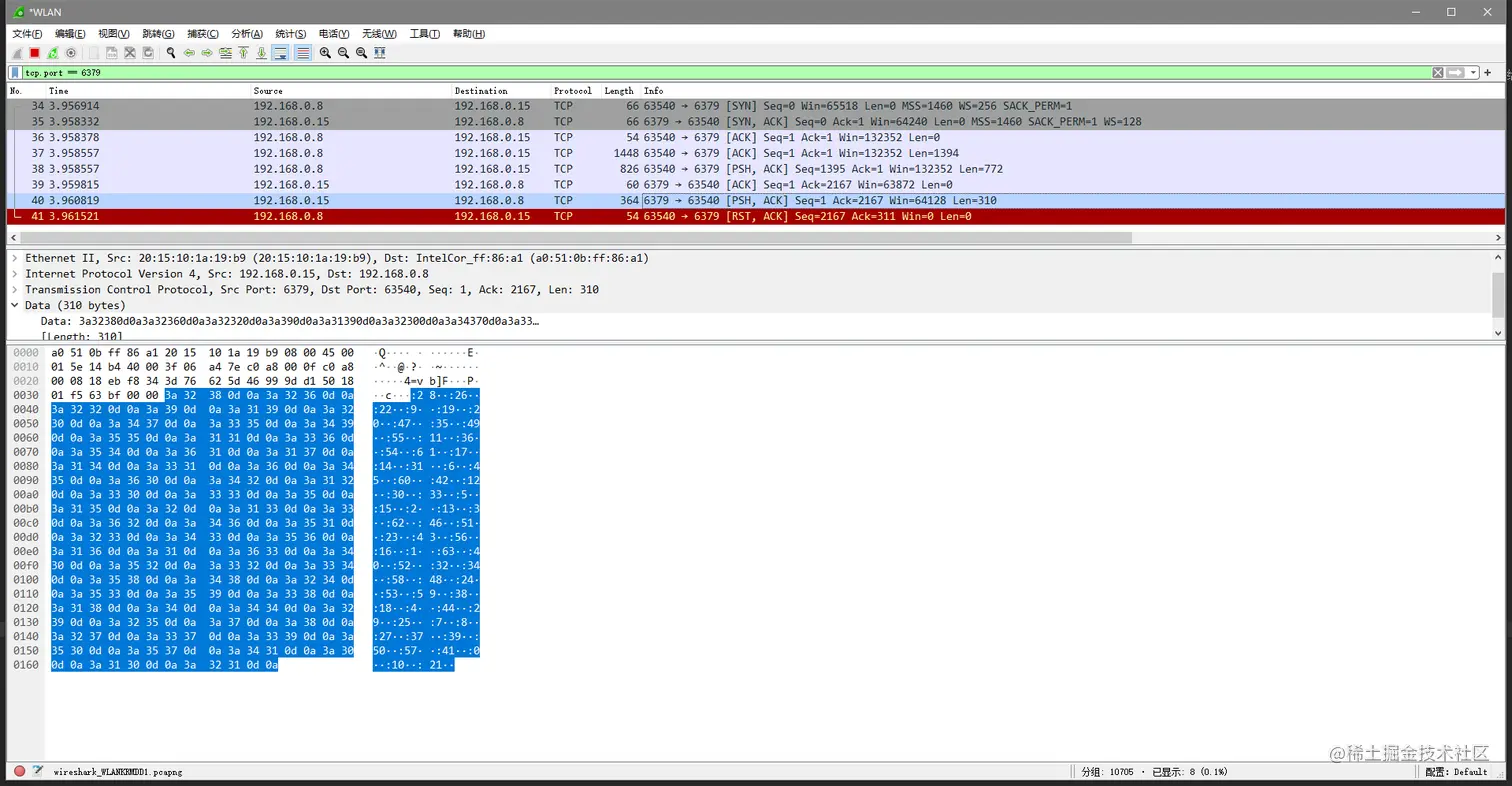1512x786 pixels.
Task: Toggle auto-scroll during live capture
Action: (280, 53)
